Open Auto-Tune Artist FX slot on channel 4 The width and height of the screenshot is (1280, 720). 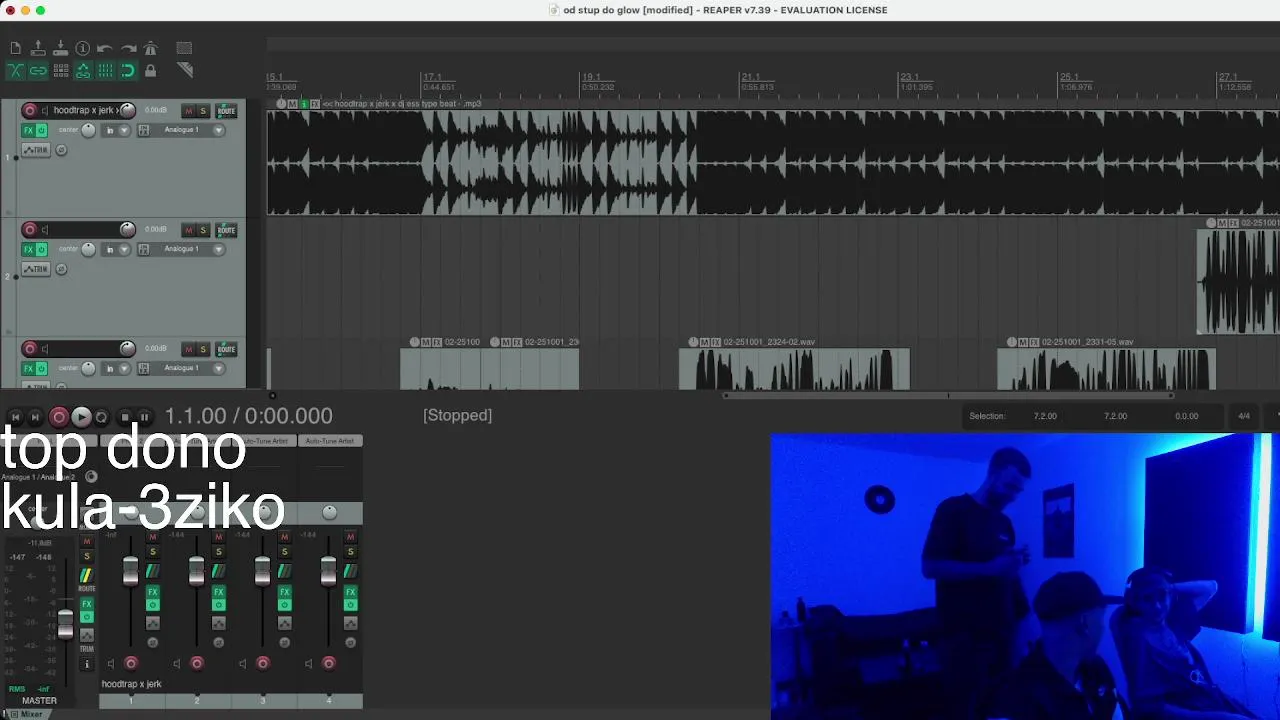[x=330, y=441]
